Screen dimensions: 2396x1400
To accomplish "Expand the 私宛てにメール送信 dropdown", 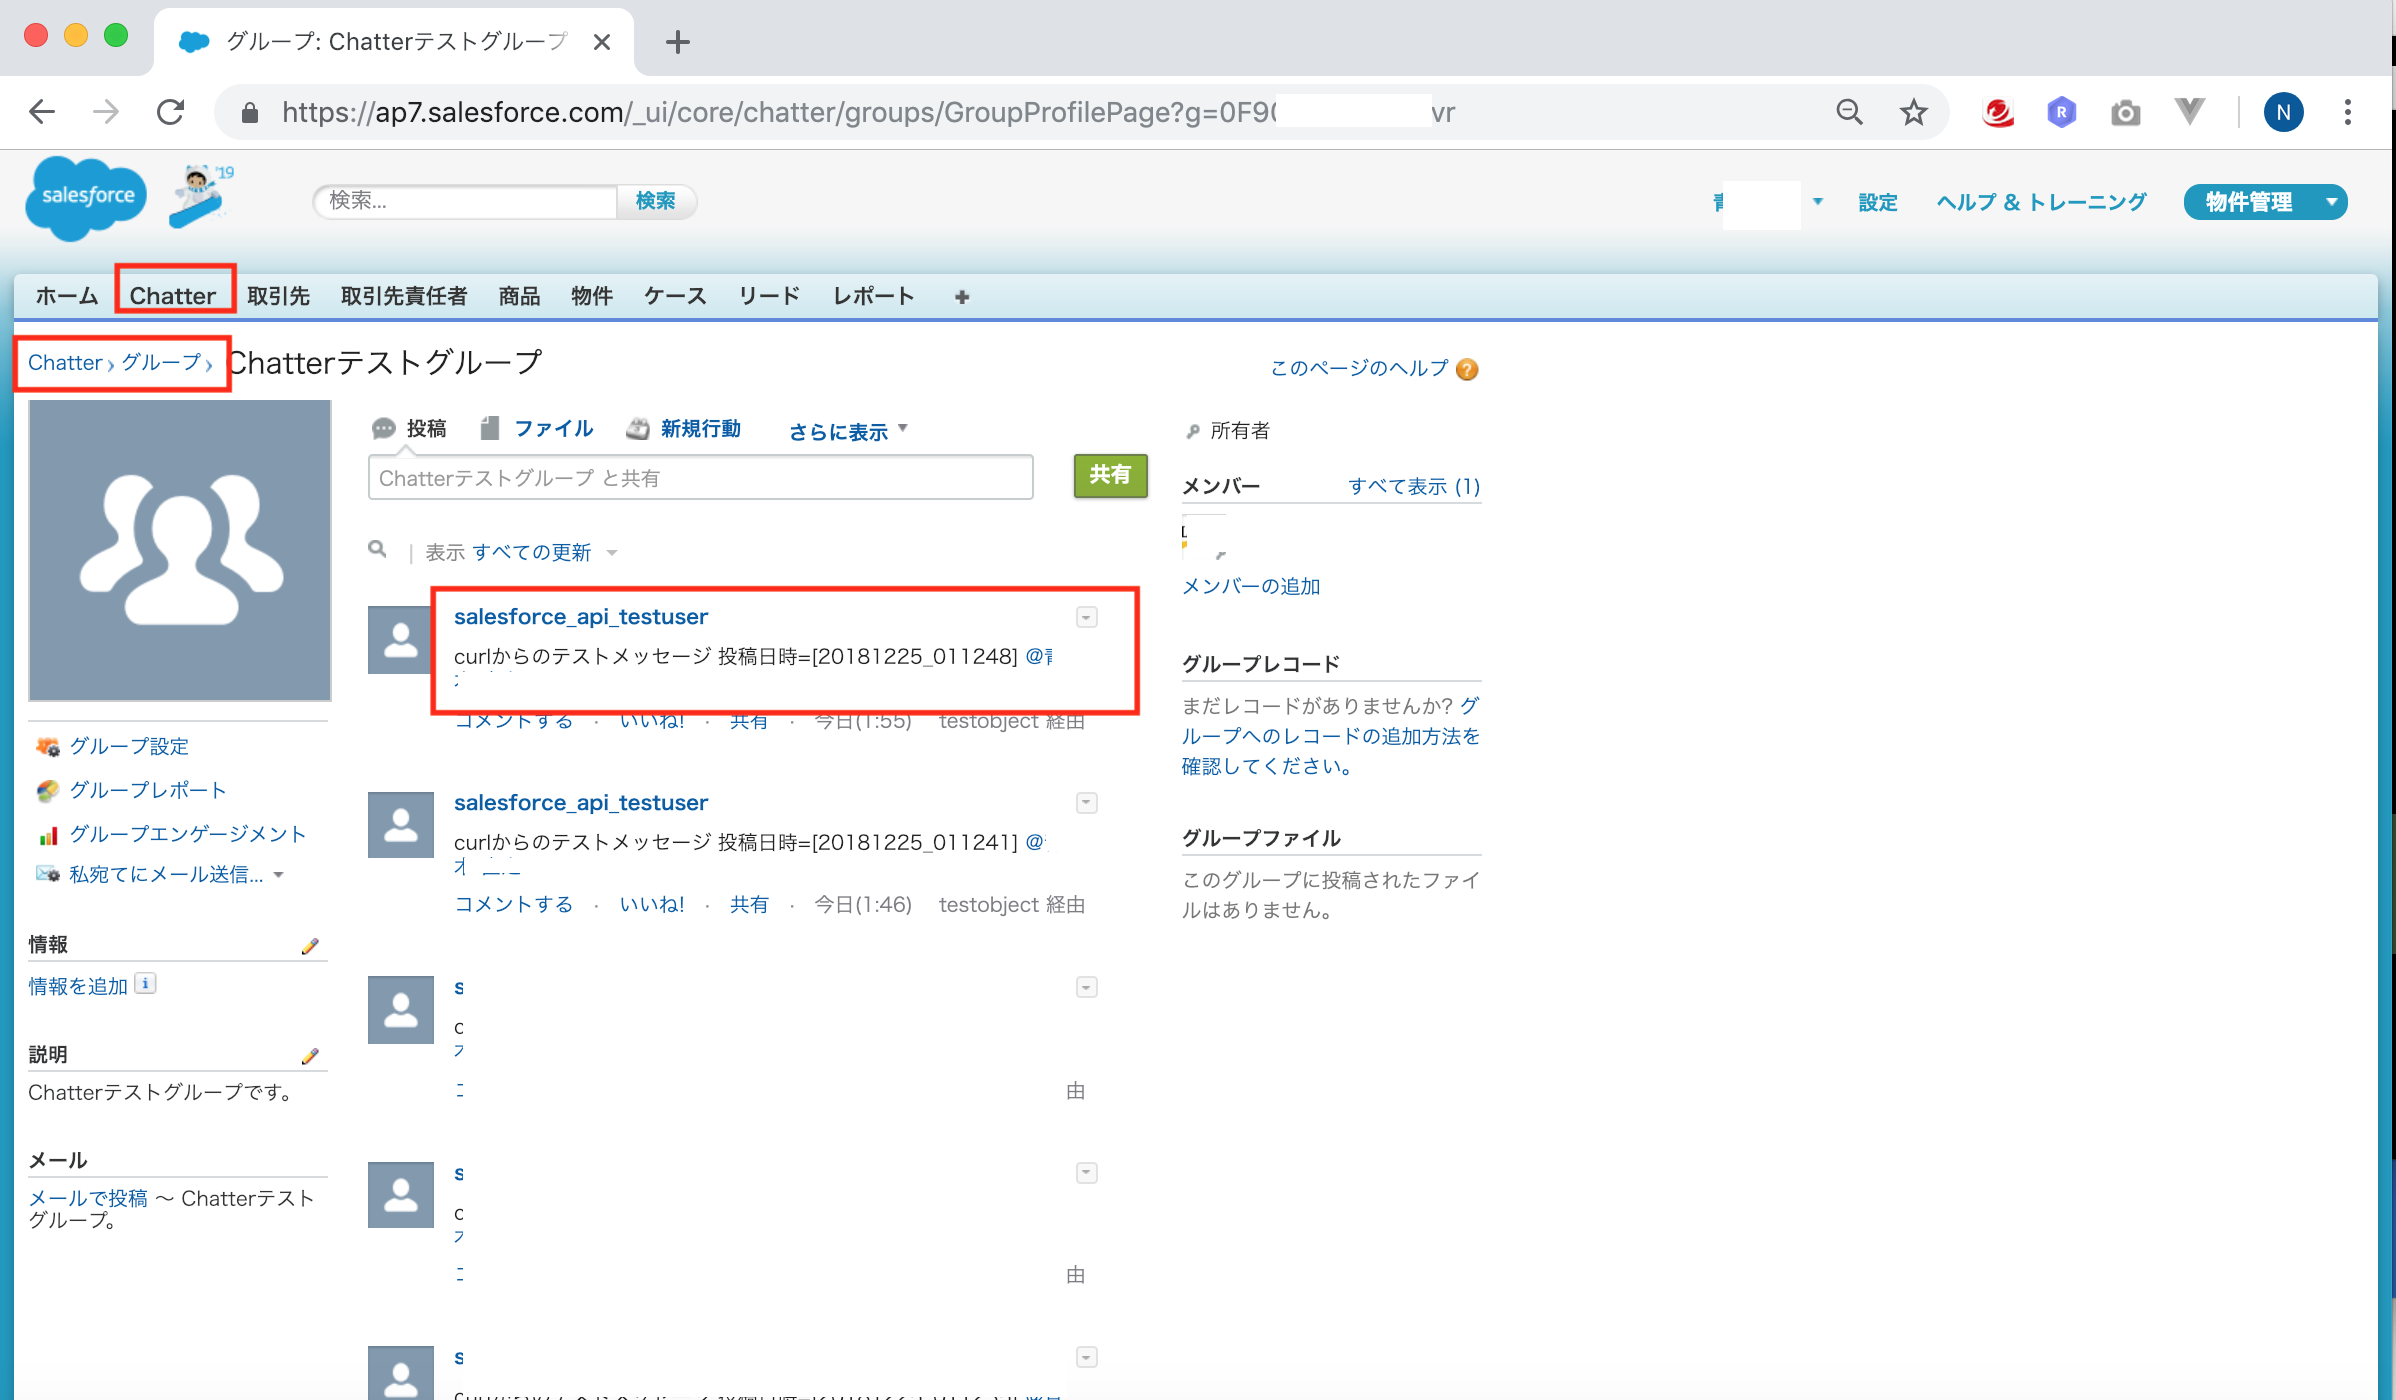I will pyautogui.click(x=278, y=875).
